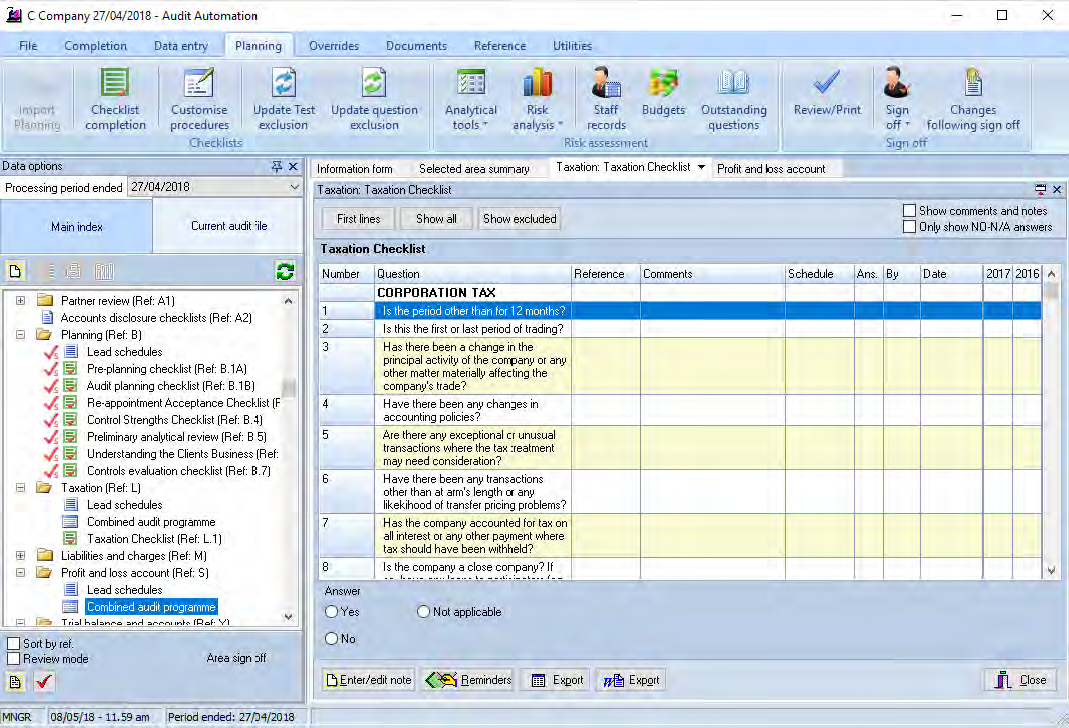1069x728 pixels.
Task: Switch to Main index tab
Action: (76, 227)
